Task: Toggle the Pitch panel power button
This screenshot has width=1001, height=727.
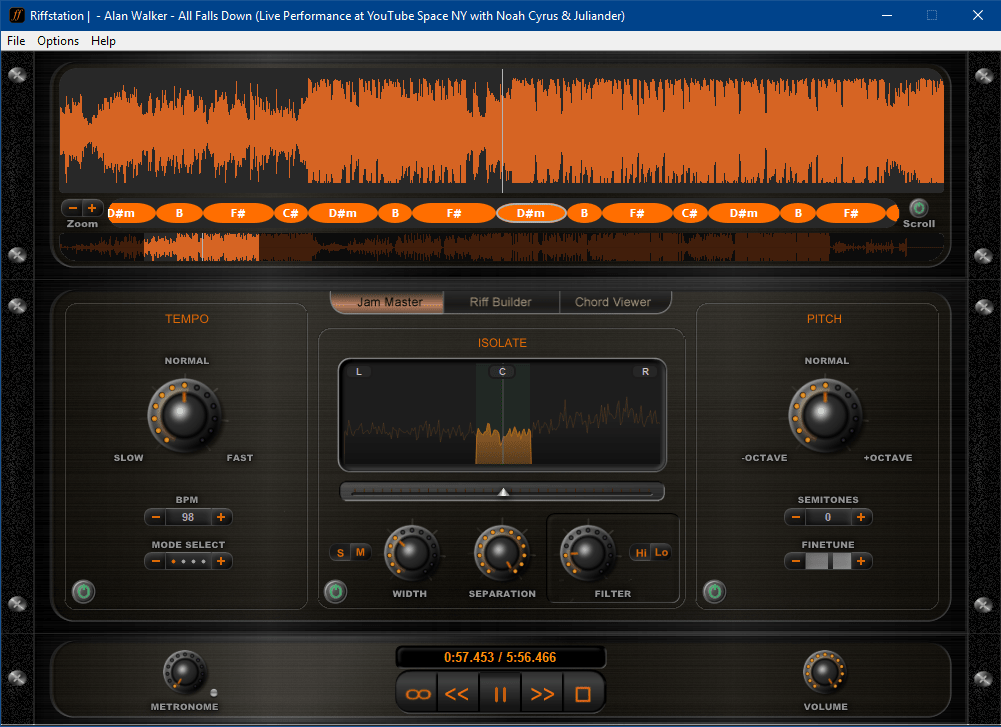Action: pyautogui.click(x=714, y=591)
